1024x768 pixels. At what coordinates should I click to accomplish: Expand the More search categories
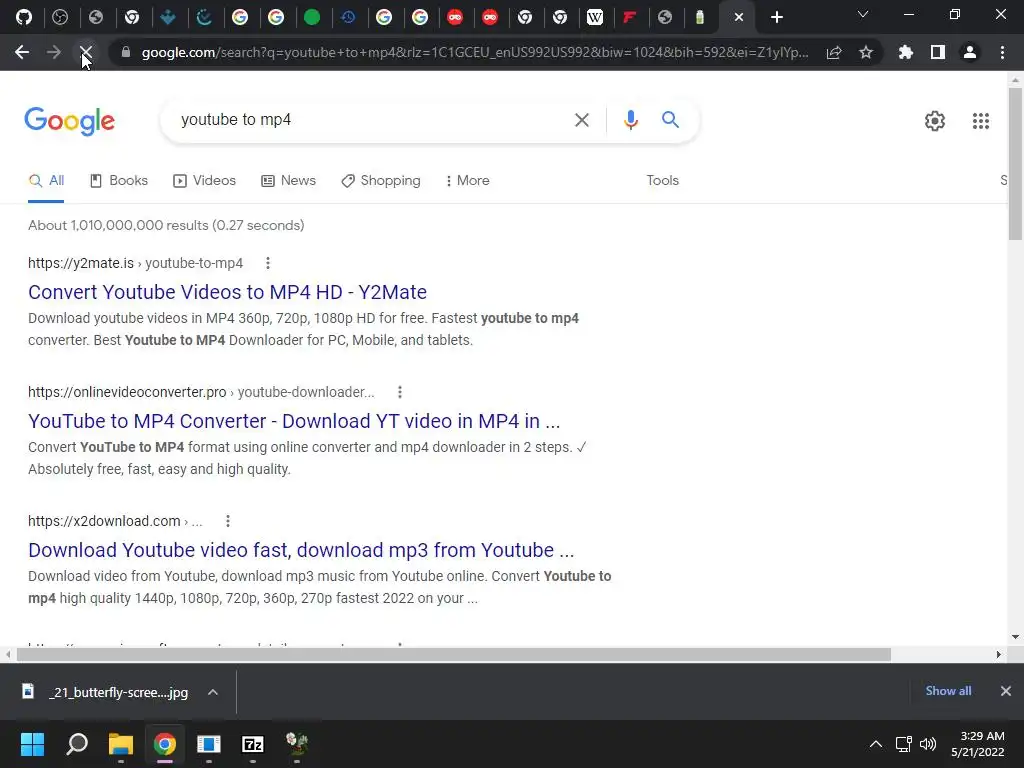tap(468, 181)
